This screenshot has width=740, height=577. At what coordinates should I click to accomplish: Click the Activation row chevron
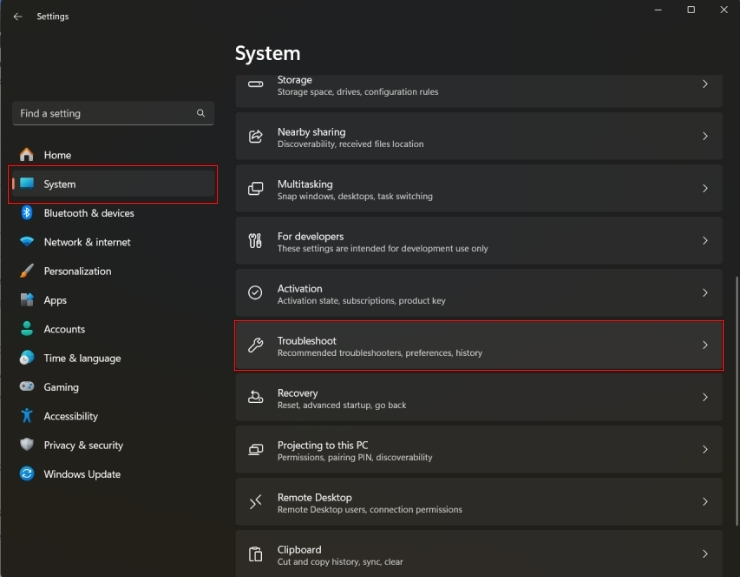(705, 293)
